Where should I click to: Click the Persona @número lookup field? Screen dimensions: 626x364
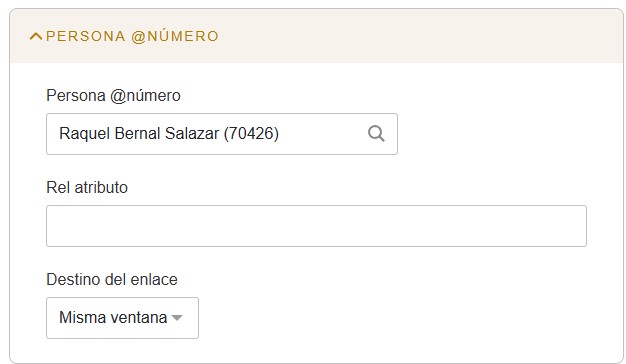[222, 134]
